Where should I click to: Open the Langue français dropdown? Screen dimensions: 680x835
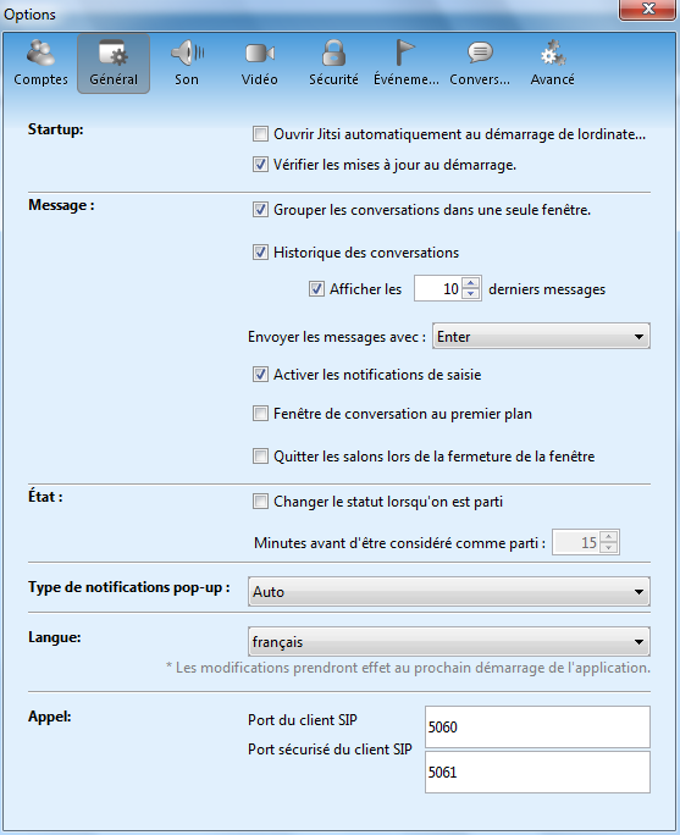449,642
